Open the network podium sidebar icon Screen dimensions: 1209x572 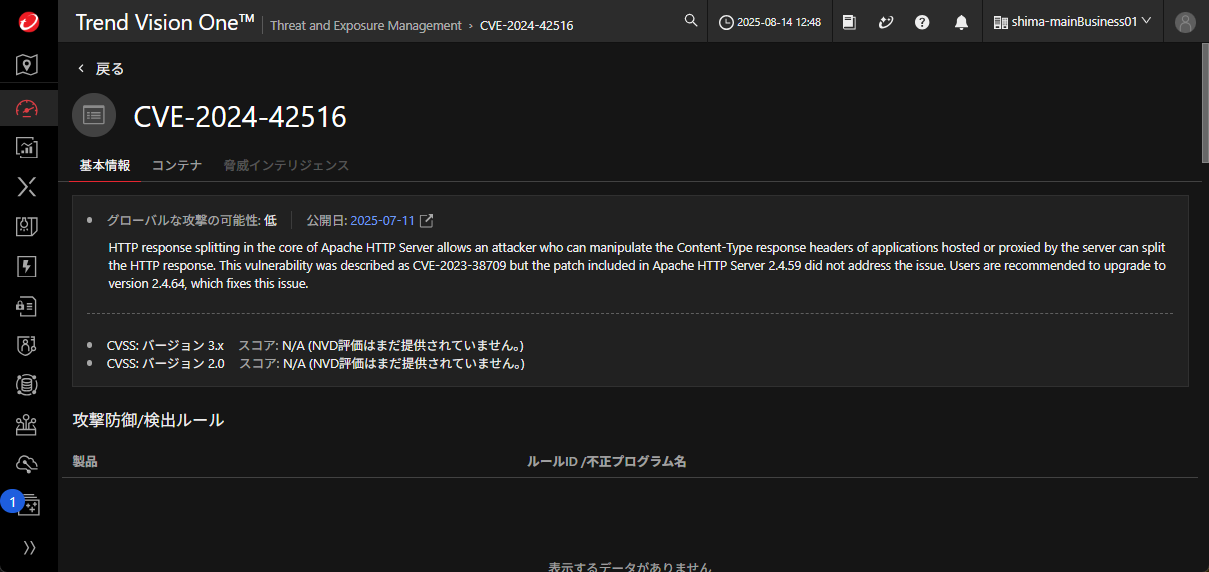[28, 425]
